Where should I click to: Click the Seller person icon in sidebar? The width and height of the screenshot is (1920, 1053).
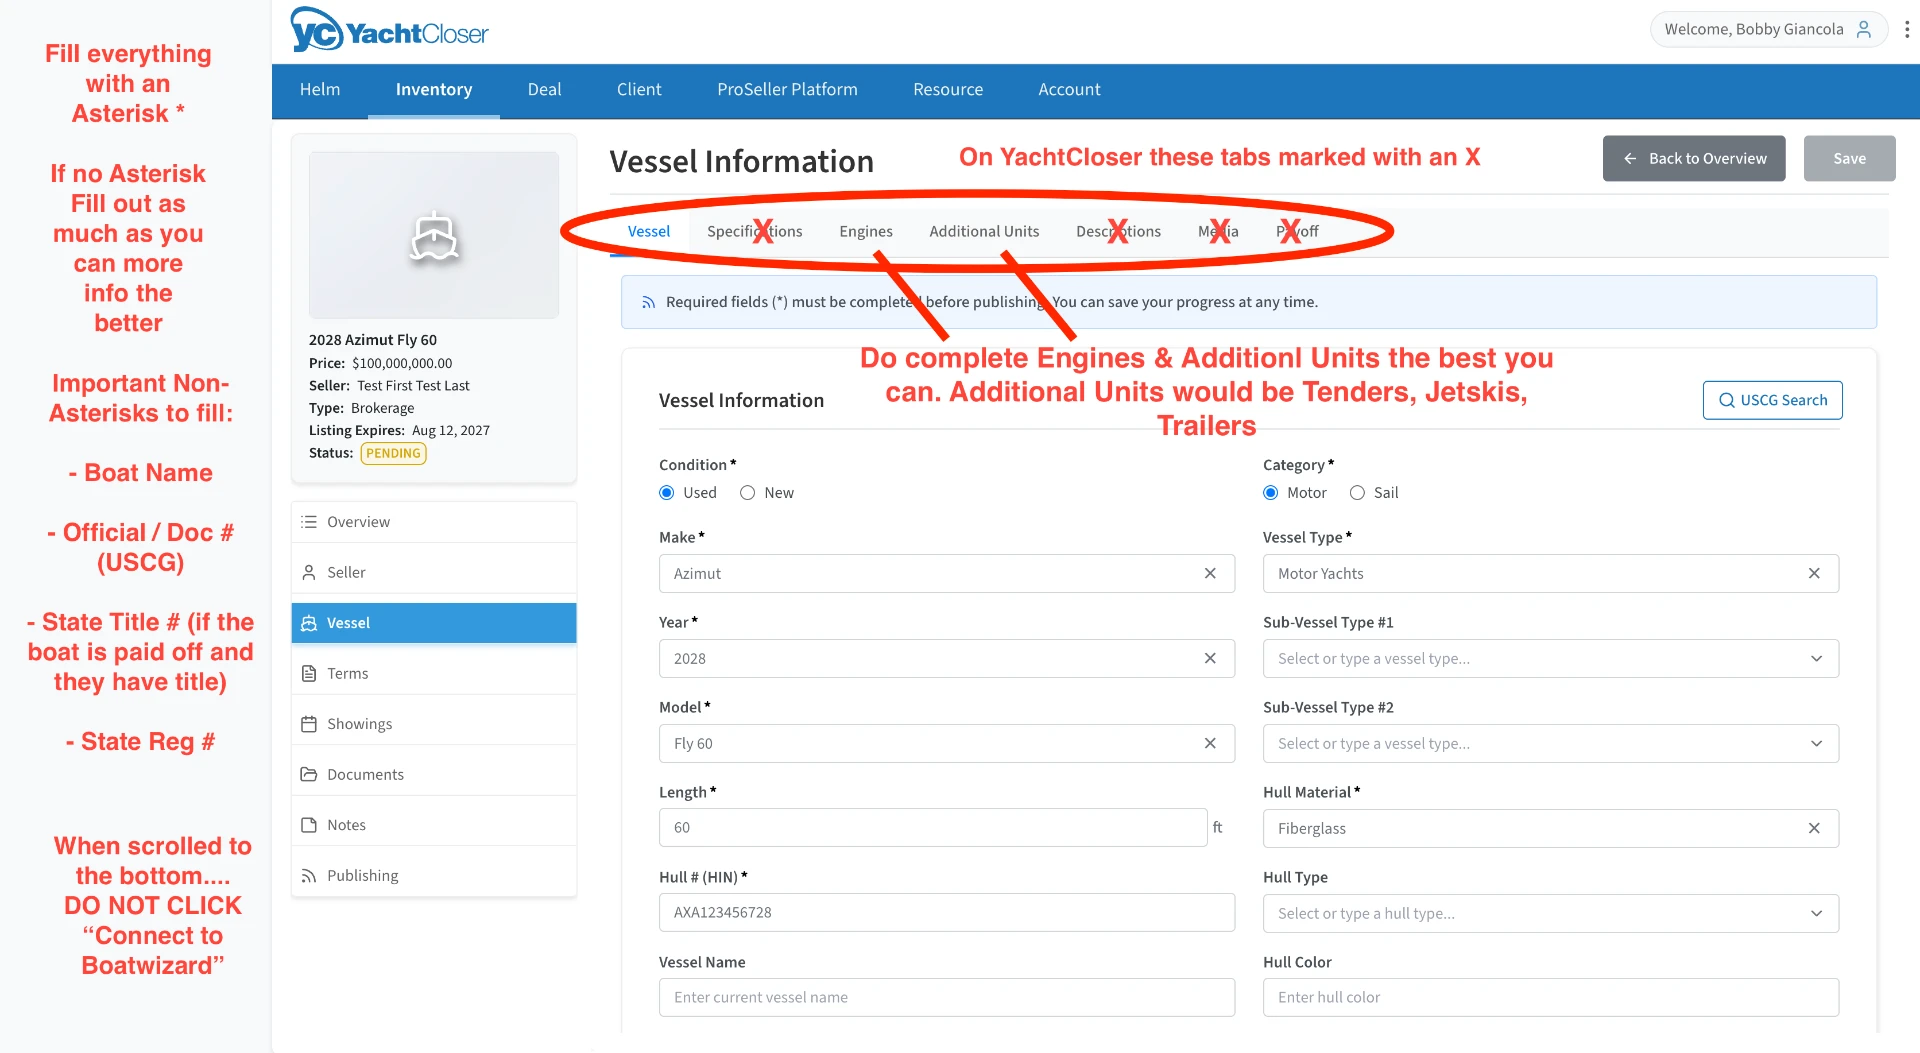click(309, 572)
